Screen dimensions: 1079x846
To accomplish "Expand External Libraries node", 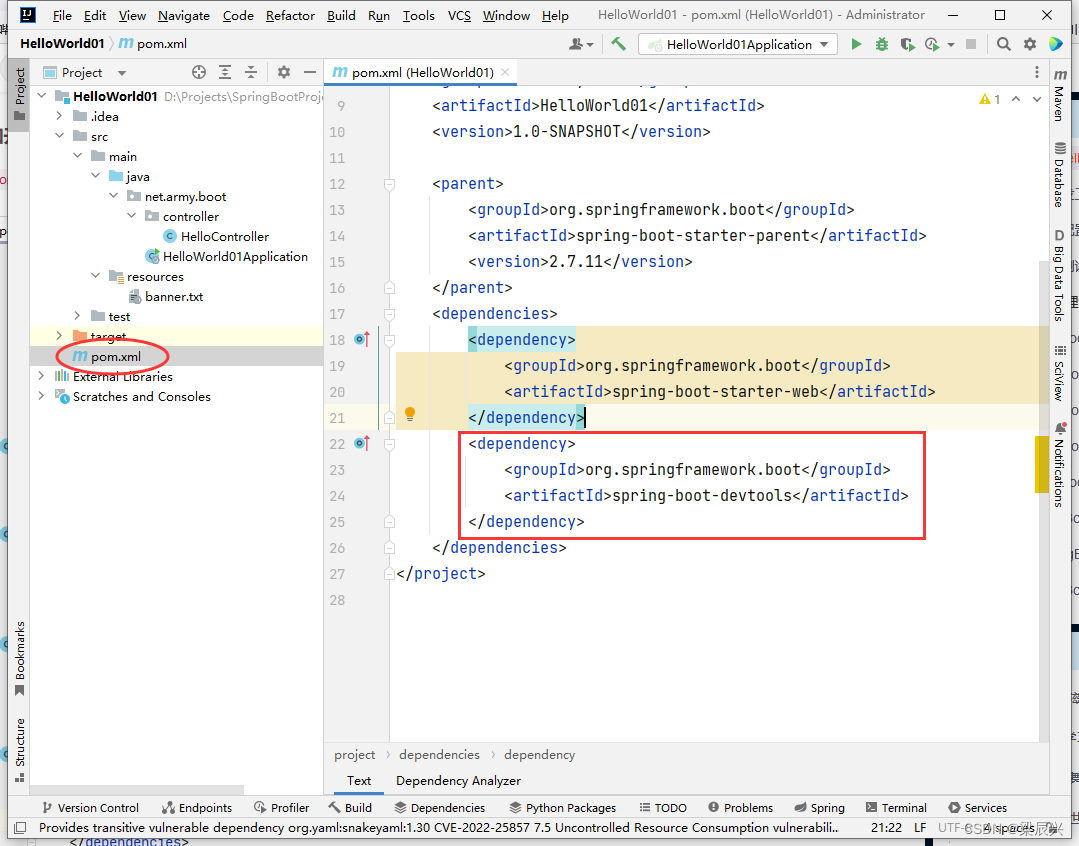I will [42, 376].
